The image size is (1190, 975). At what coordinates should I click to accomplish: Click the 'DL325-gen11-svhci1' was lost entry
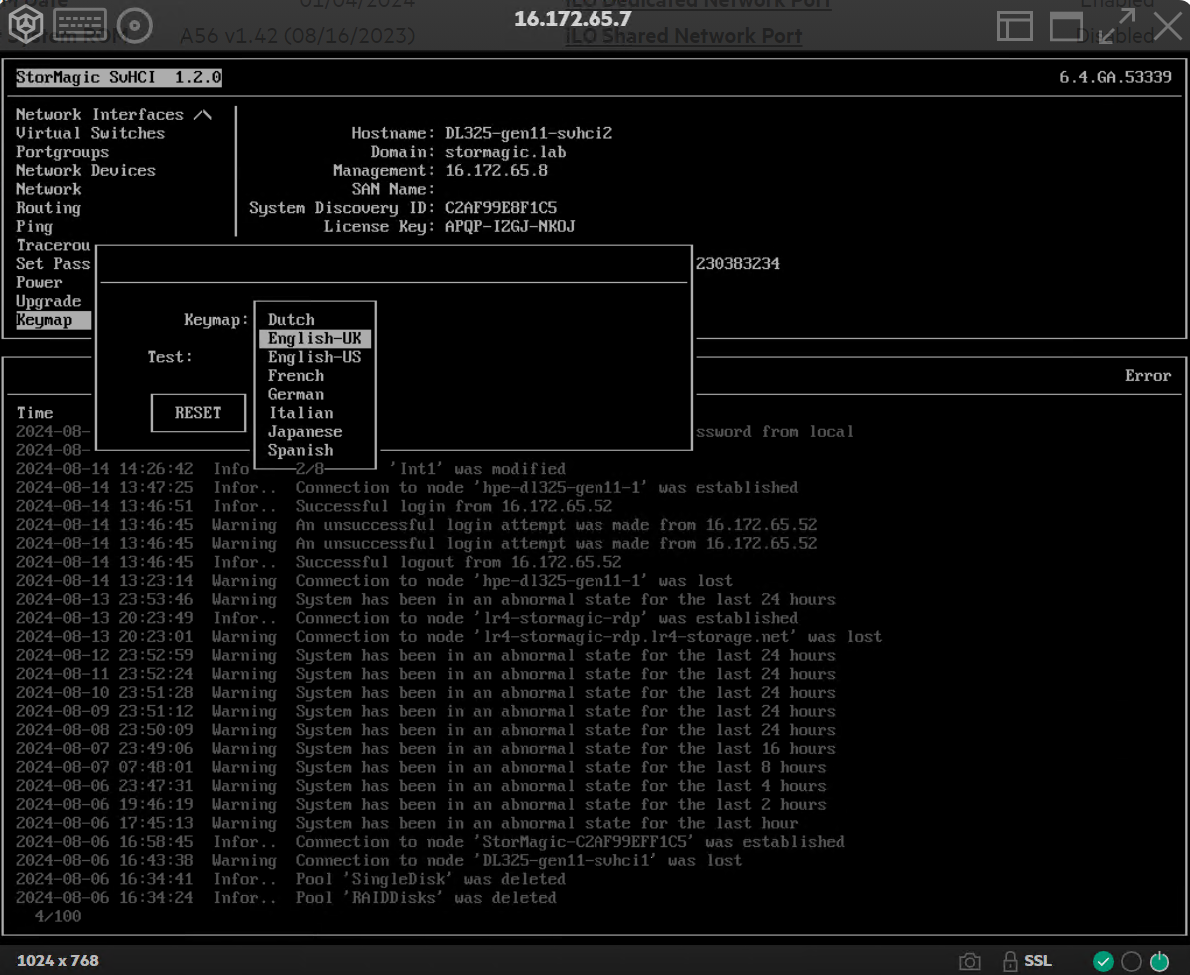pos(518,860)
